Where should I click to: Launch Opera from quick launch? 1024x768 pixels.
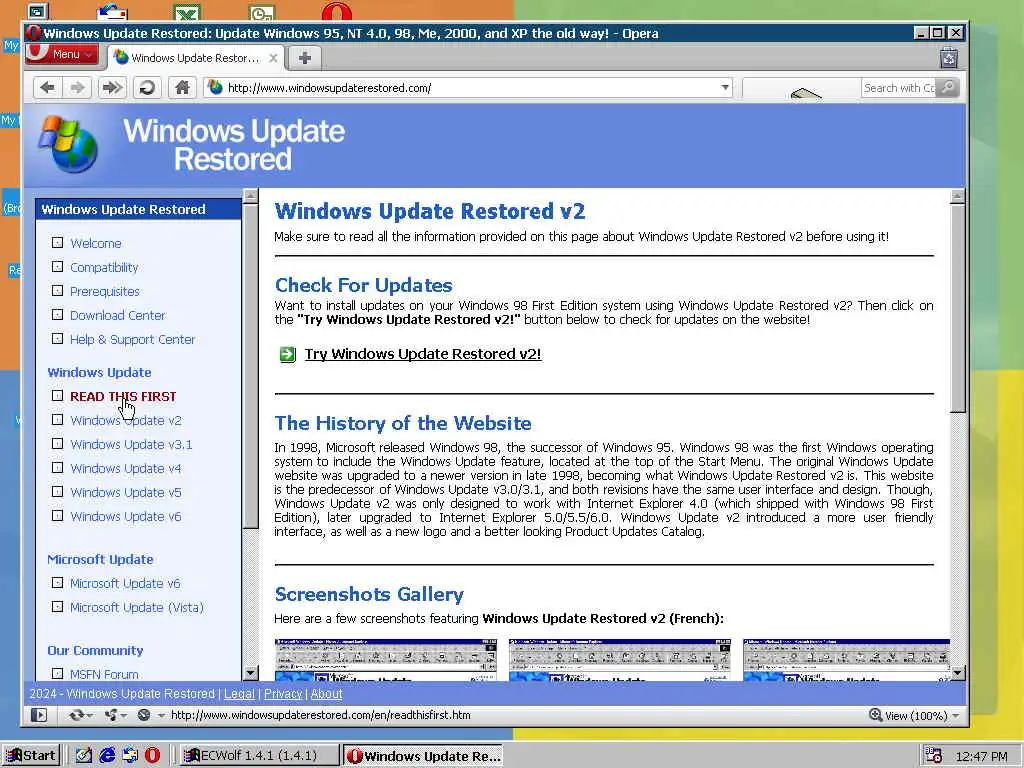tap(153, 756)
